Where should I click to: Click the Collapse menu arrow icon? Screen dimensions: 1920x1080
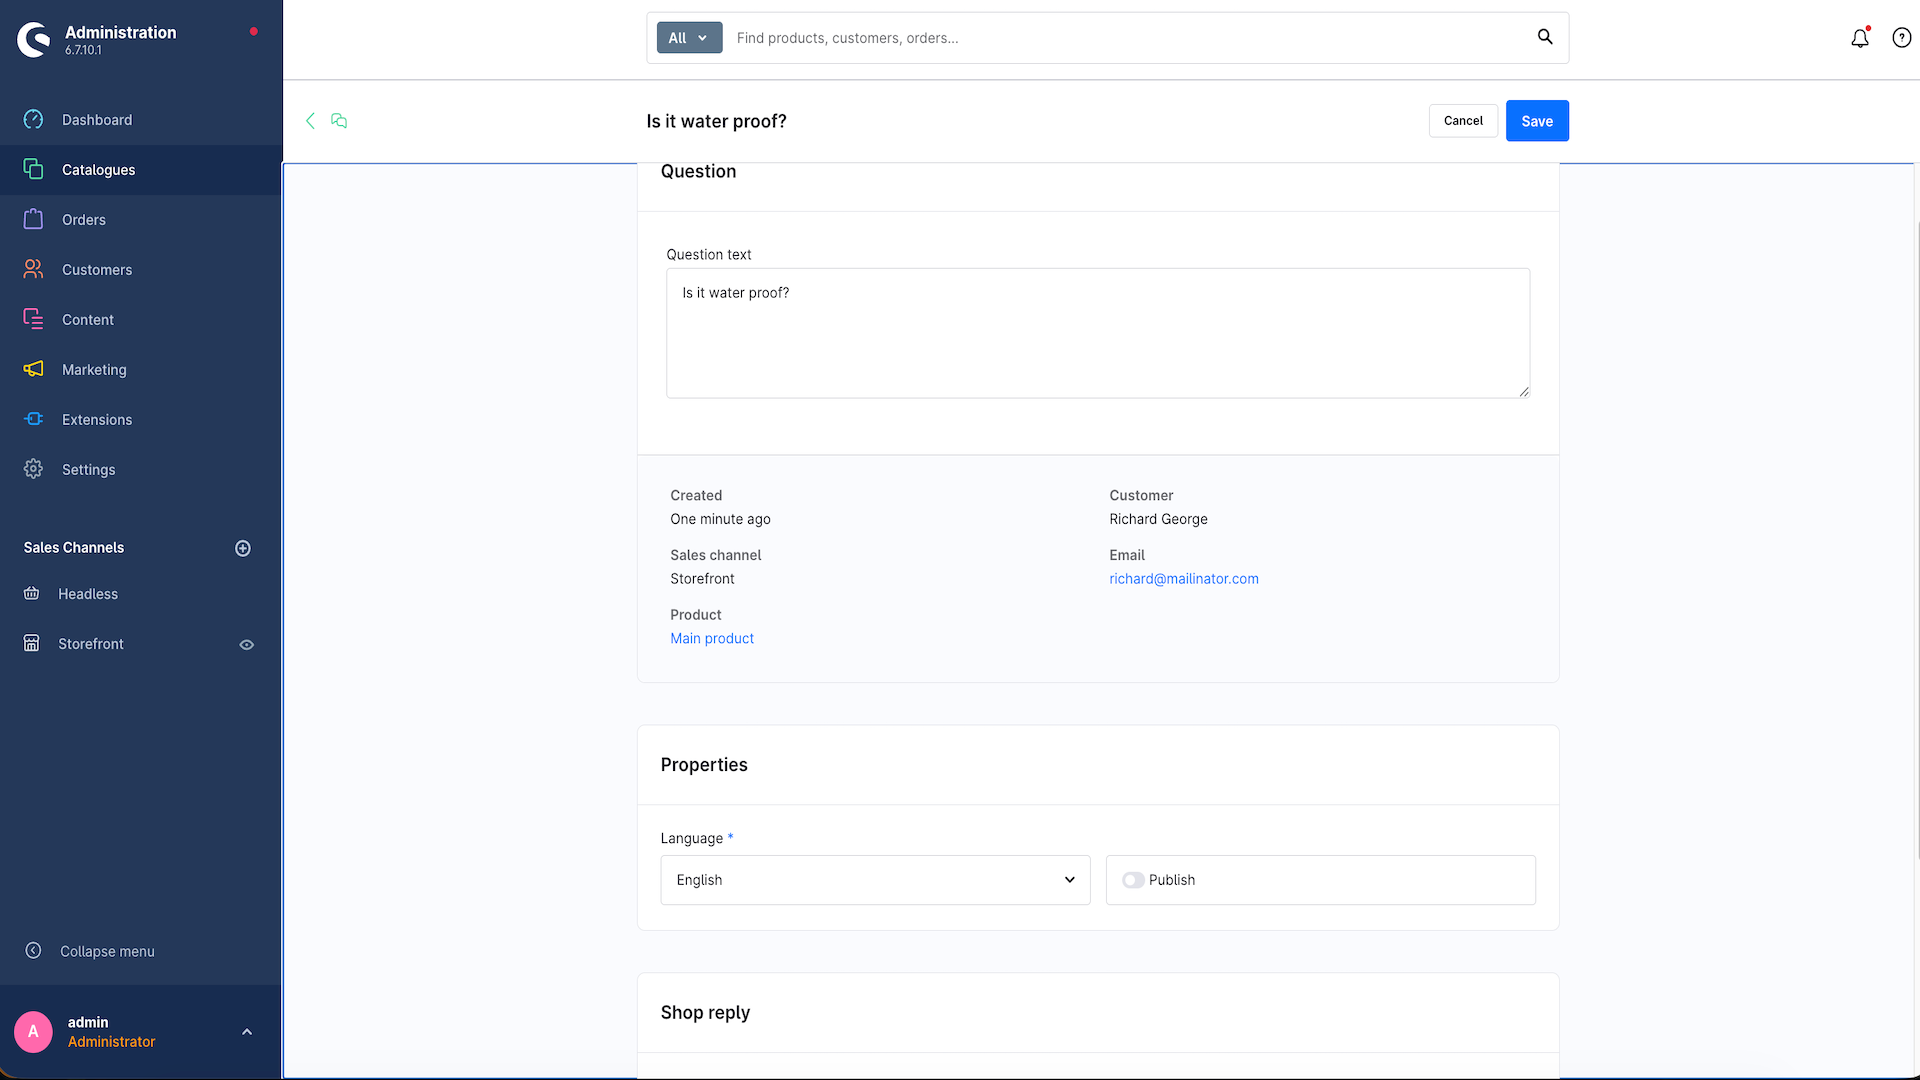[x=33, y=950]
